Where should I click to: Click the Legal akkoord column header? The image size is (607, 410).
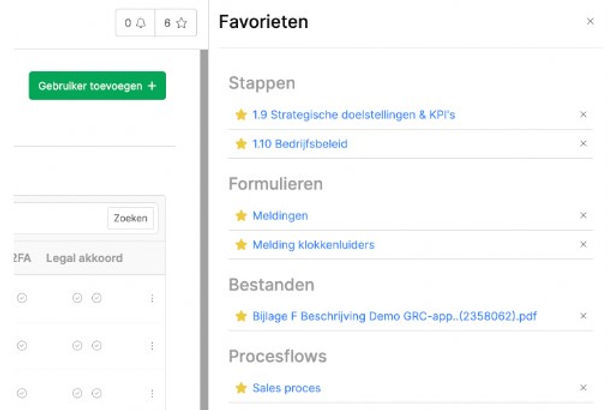tap(84, 258)
